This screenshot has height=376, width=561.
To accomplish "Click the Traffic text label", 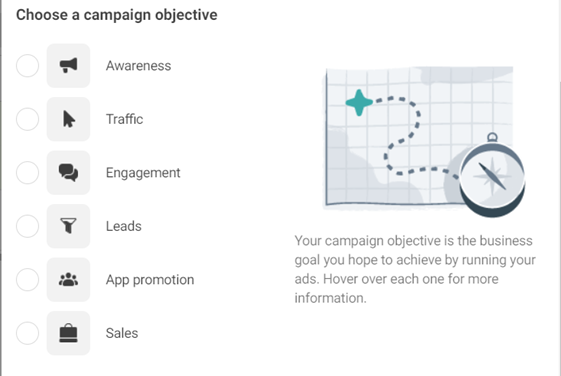I will 125,119.
